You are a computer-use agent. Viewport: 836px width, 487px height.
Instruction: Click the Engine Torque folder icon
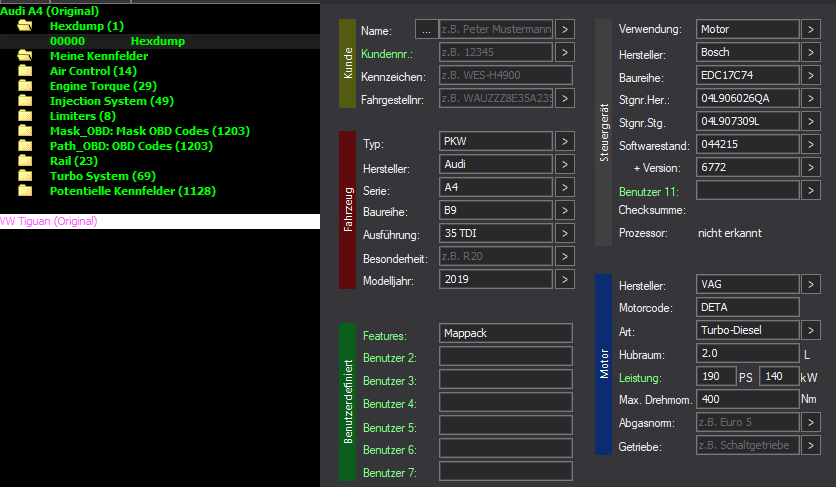[25, 85]
